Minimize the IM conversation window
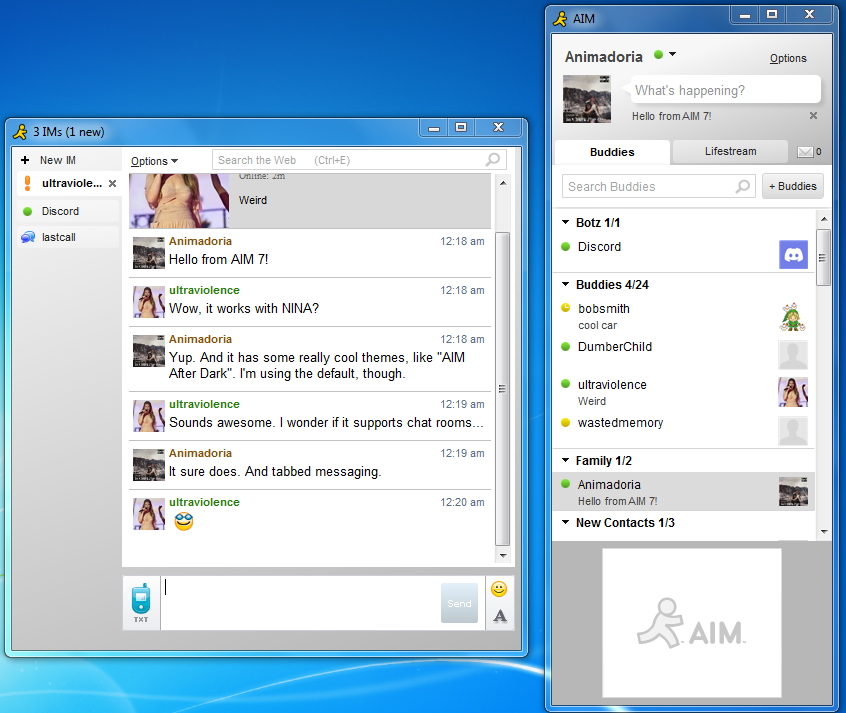Image resolution: width=846 pixels, height=713 pixels. click(434, 128)
